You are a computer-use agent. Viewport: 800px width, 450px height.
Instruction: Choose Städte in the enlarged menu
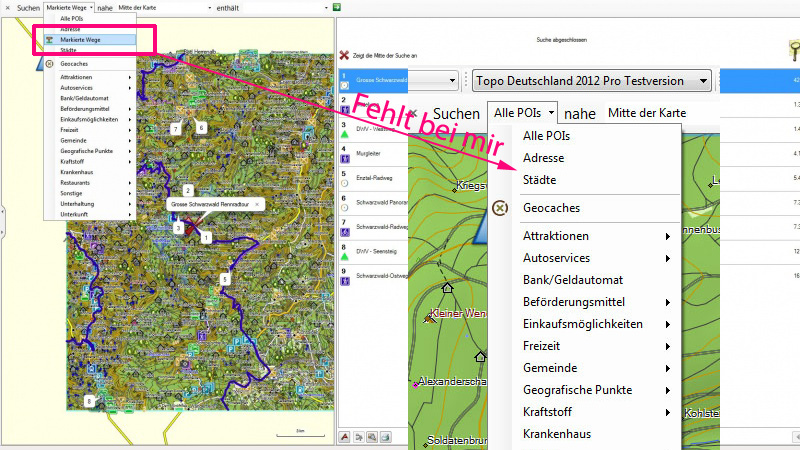pyautogui.click(x=539, y=180)
